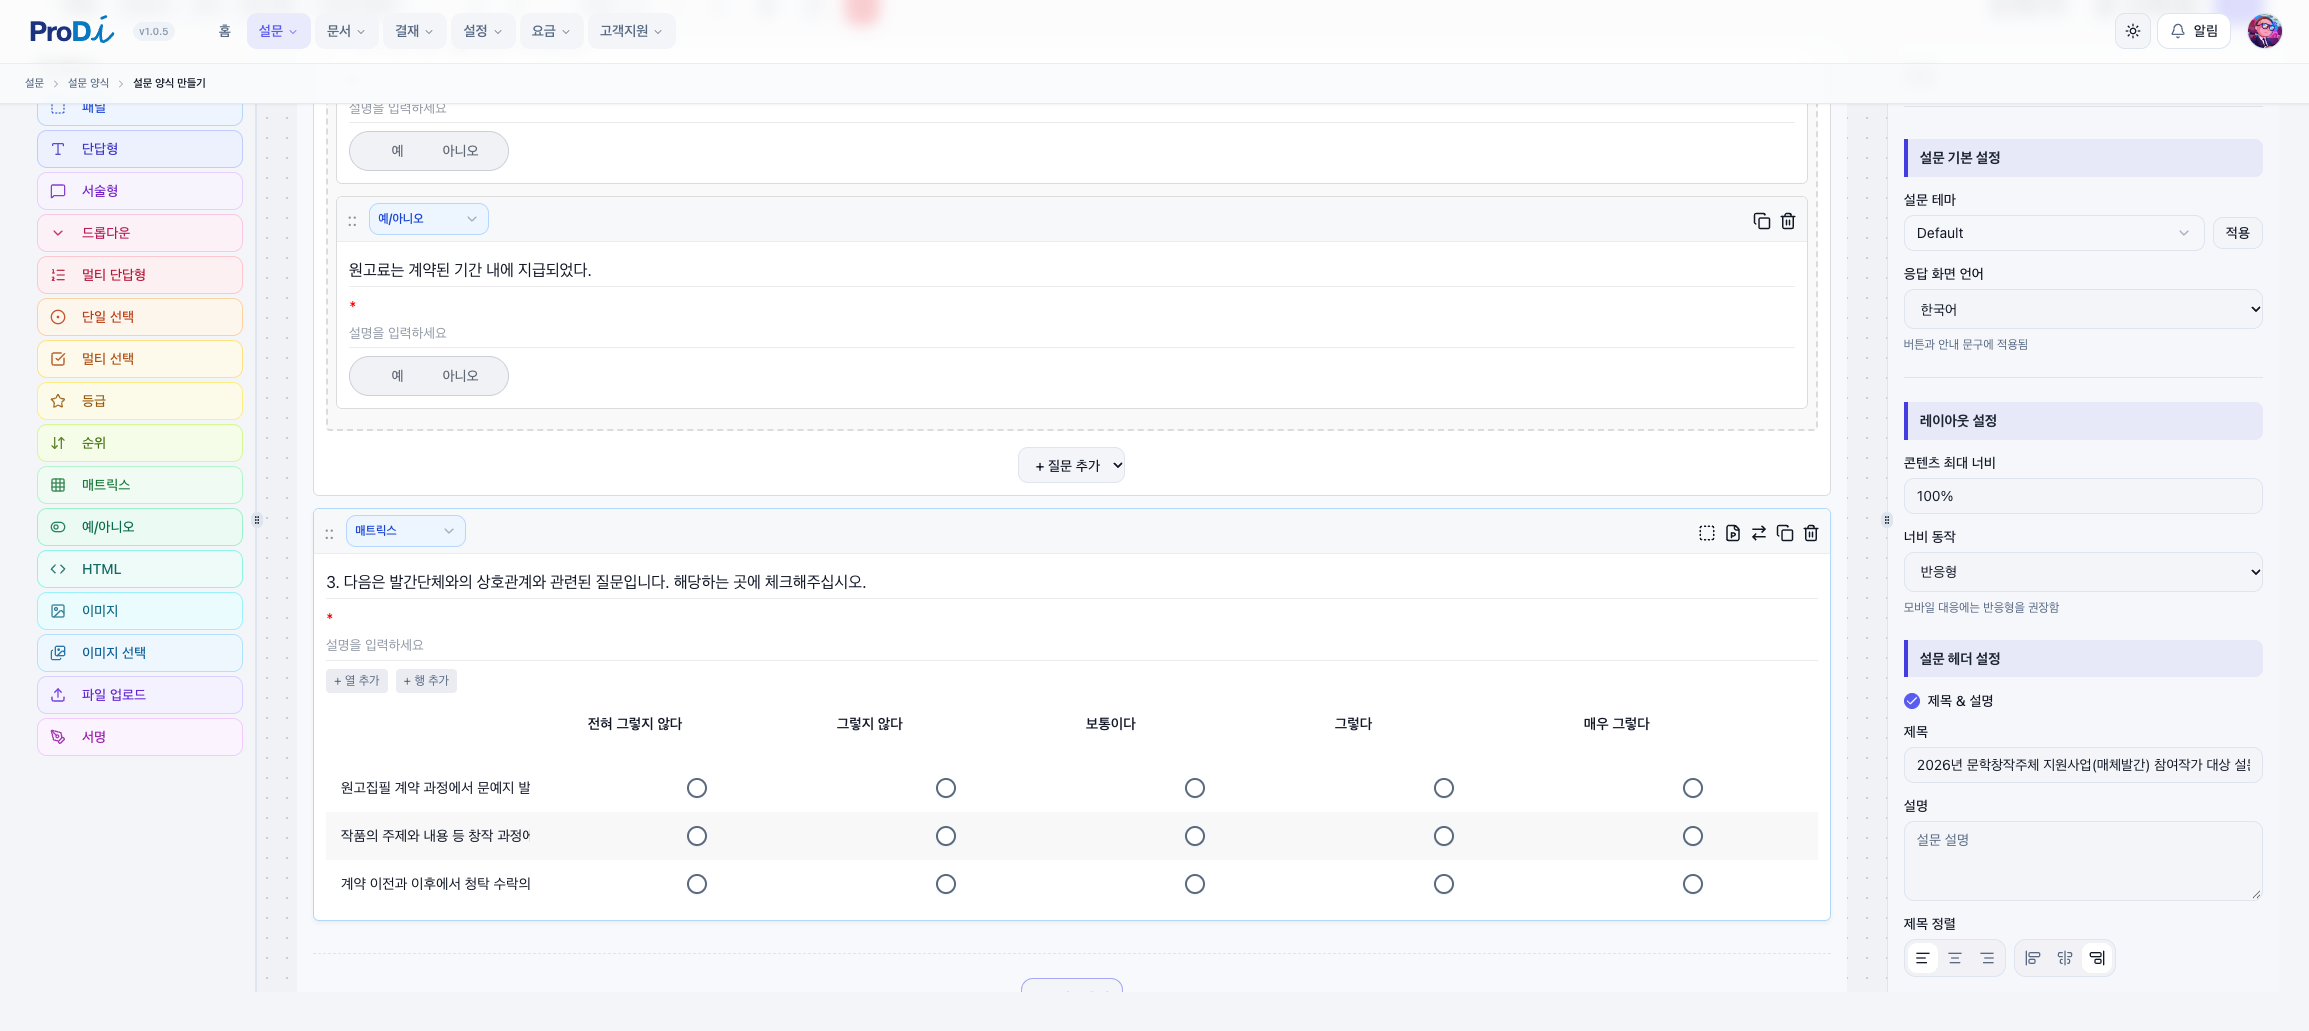2309x1031 pixels.
Task: Click the page file icon on 매트릭스 question
Action: tap(1733, 533)
